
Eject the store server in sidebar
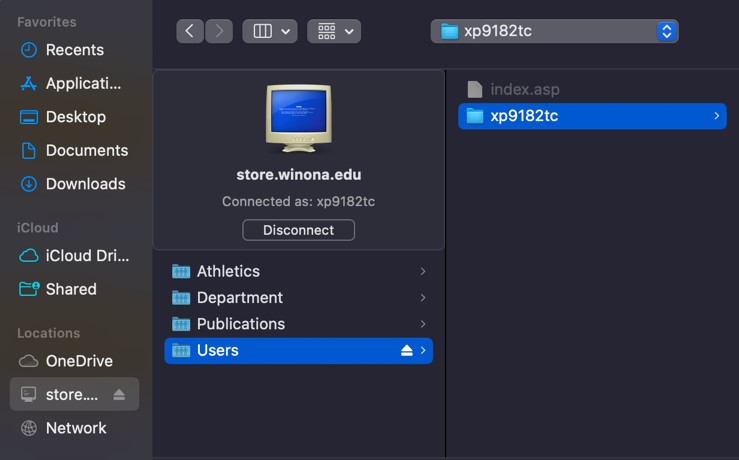click(119, 395)
